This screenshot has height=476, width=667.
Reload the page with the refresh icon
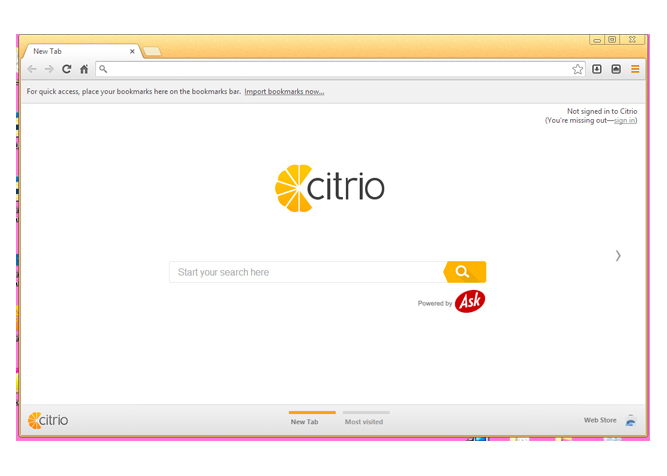(x=66, y=69)
